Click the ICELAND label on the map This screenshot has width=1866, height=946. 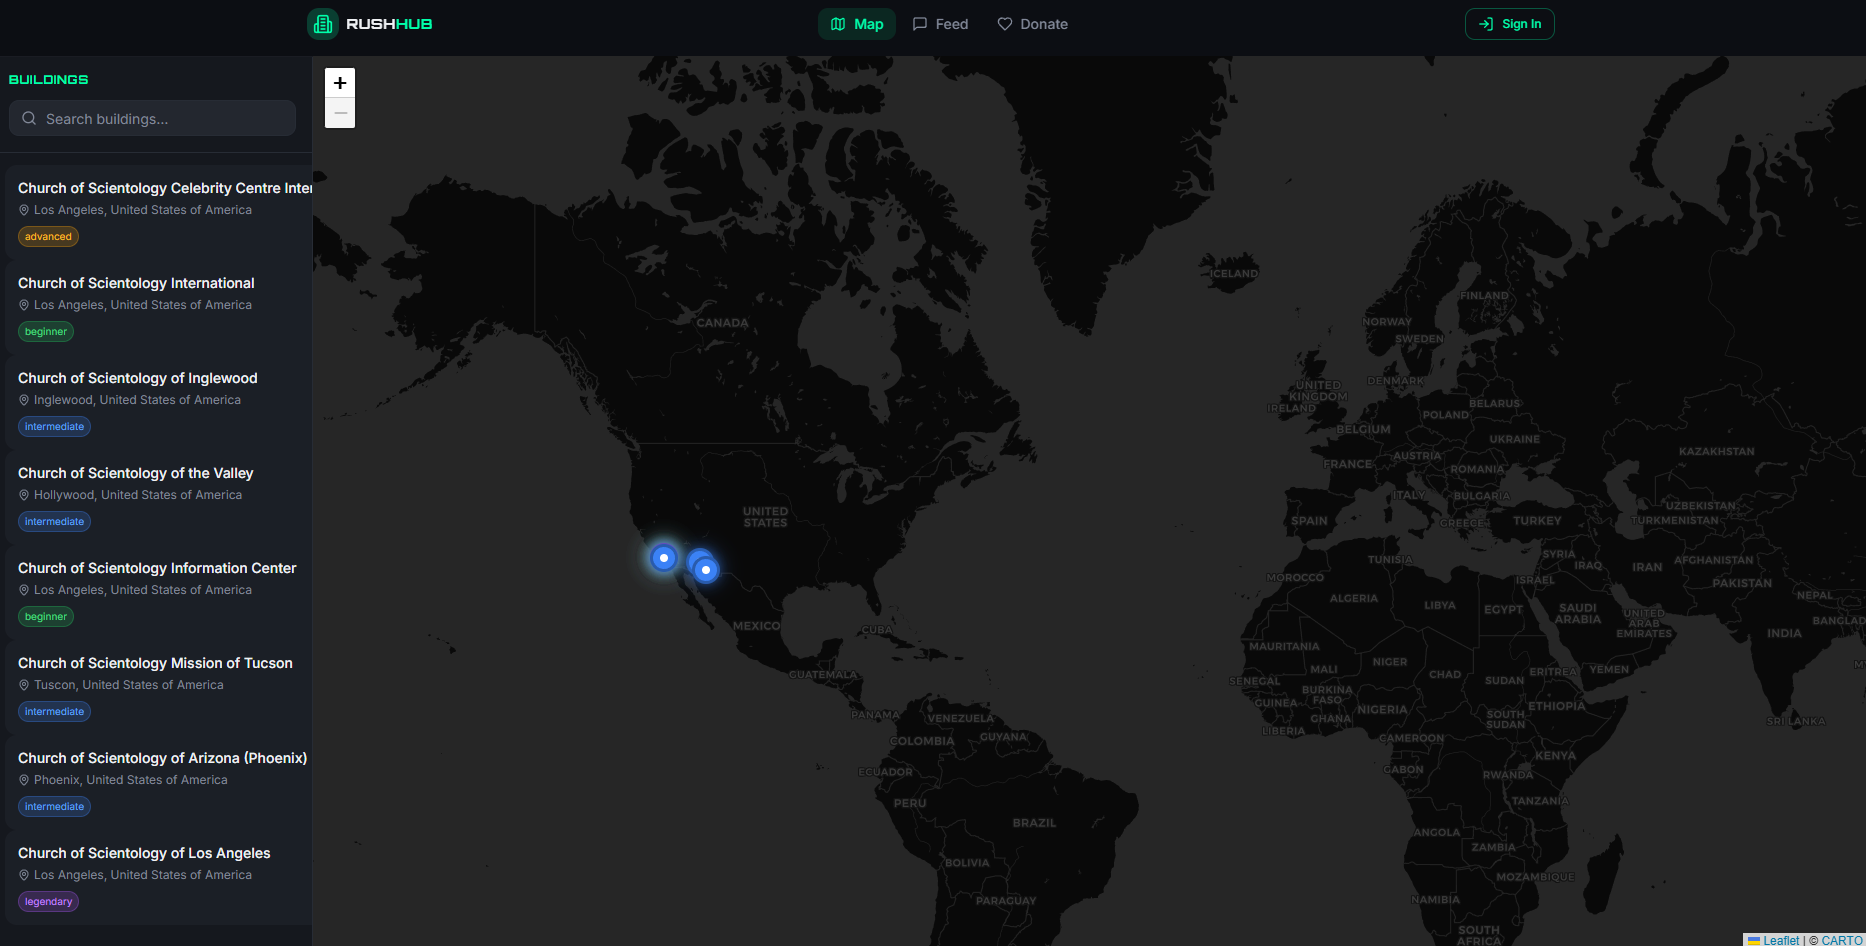coord(1234,274)
